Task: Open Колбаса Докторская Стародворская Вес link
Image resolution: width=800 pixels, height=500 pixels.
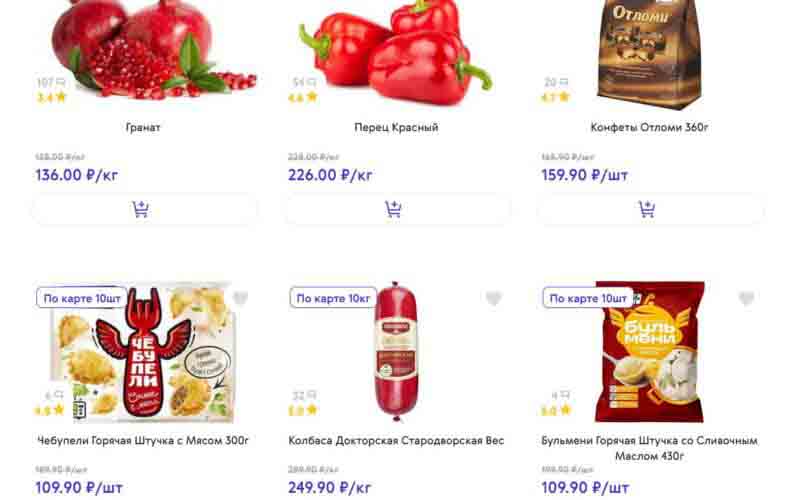Action: [396, 440]
